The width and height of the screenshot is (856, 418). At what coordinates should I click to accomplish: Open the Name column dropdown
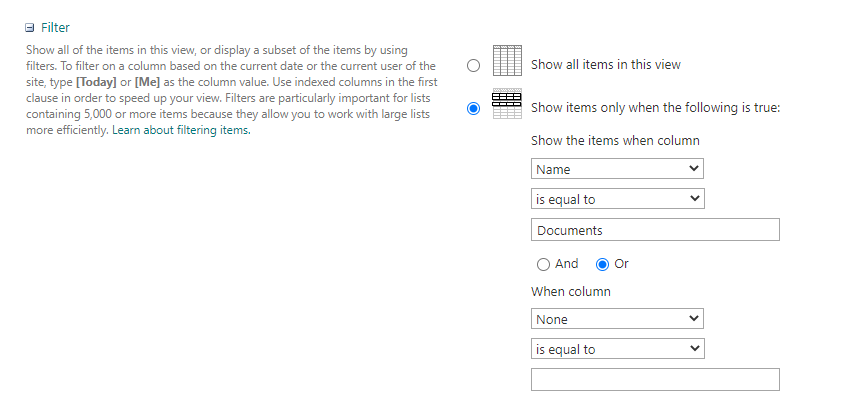618,169
